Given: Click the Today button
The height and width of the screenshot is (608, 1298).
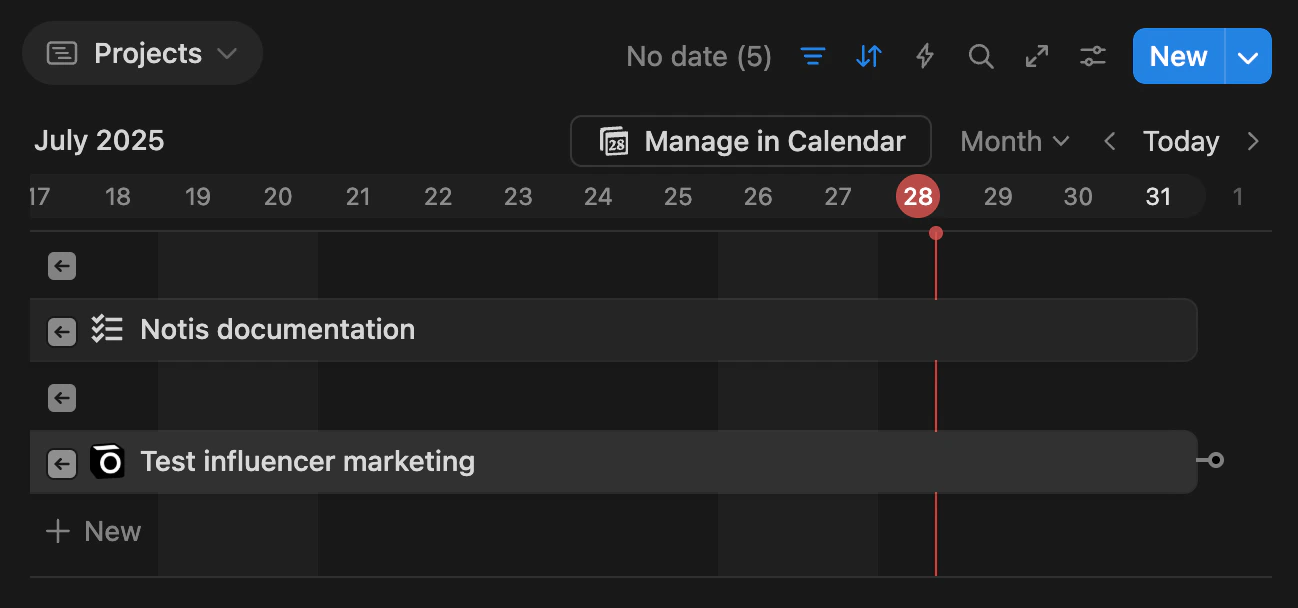Looking at the screenshot, I should click(1181, 141).
